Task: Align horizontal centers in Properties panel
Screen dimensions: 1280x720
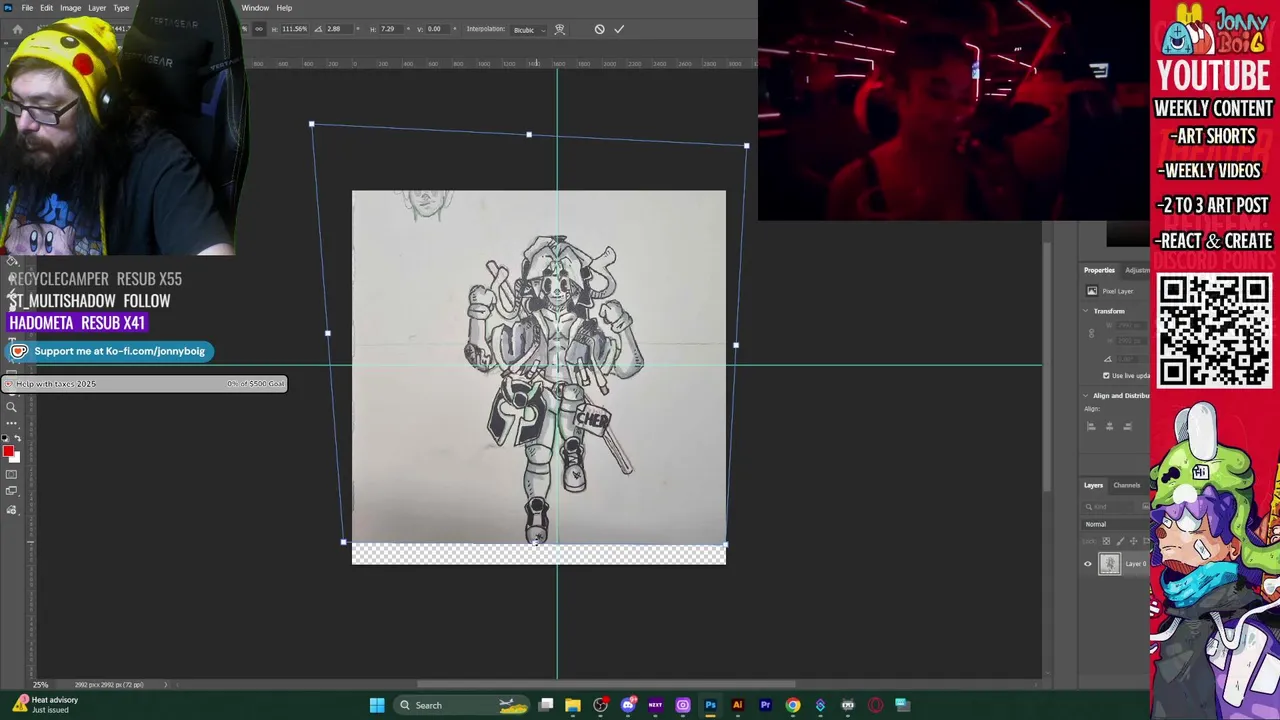Action: point(1109,426)
